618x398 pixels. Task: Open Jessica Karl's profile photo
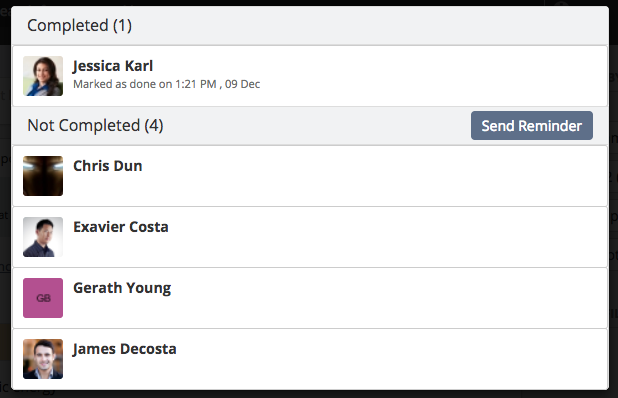tap(43, 76)
